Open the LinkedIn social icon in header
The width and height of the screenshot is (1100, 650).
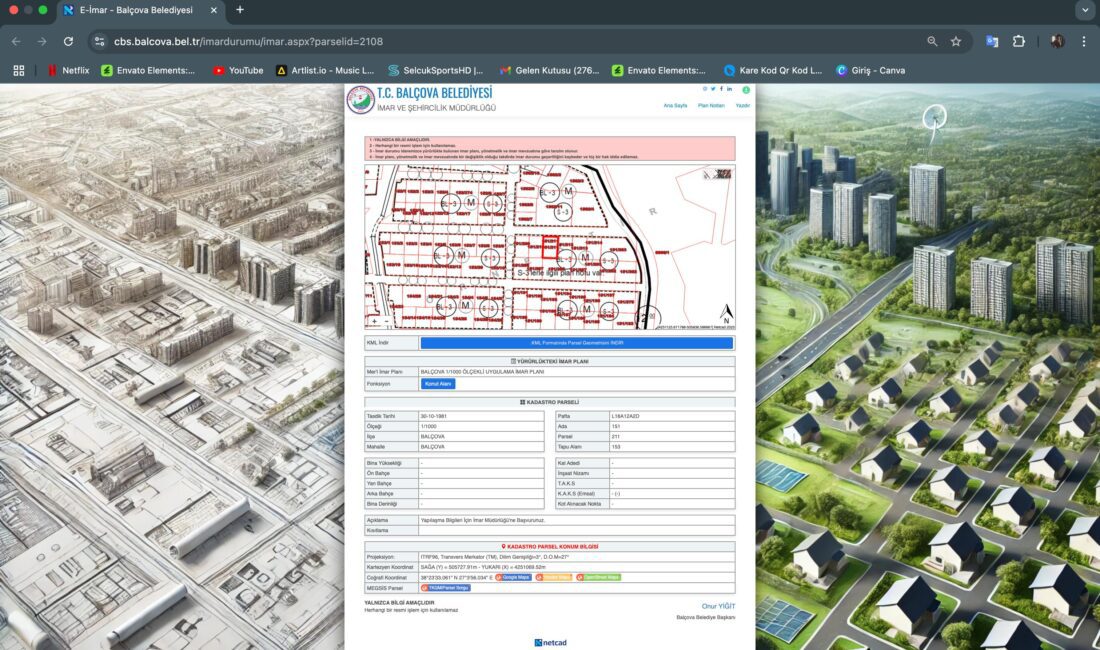pos(729,89)
